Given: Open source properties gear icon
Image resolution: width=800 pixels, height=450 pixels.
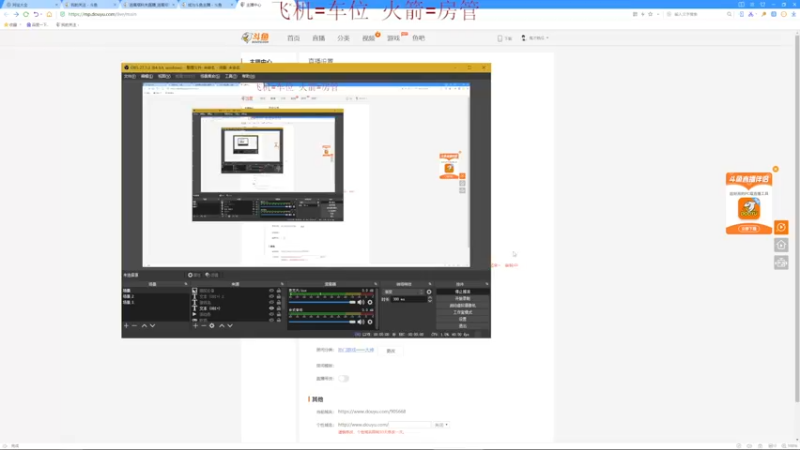Looking at the screenshot, I should (x=212, y=326).
